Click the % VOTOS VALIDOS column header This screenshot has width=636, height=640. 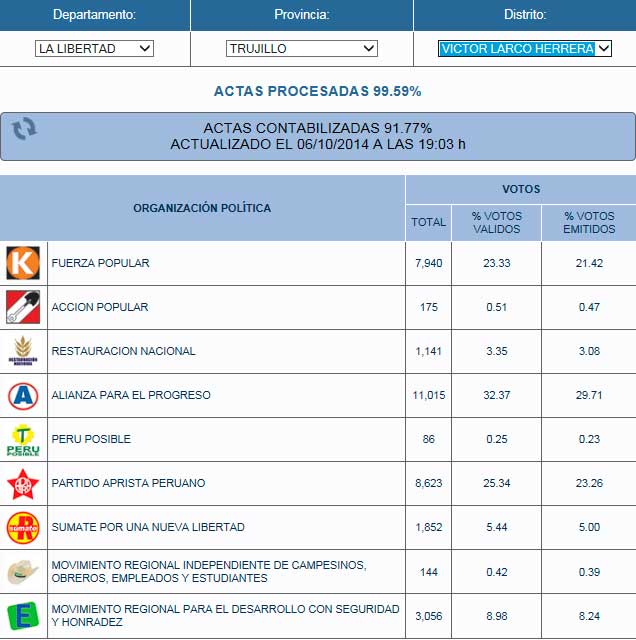496,222
